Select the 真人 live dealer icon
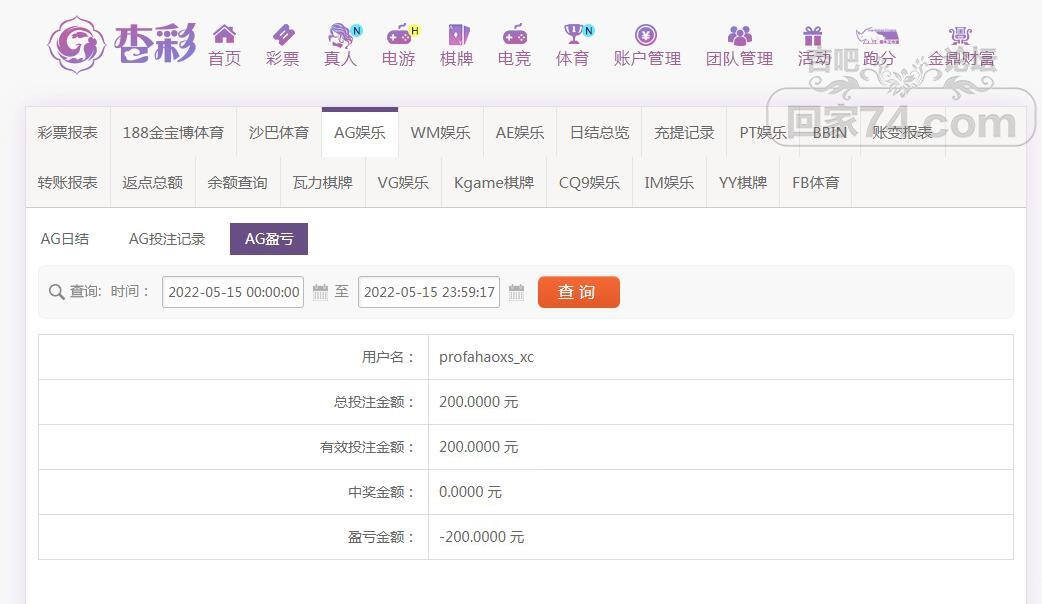The height and width of the screenshot is (604, 1042). [x=341, y=35]
